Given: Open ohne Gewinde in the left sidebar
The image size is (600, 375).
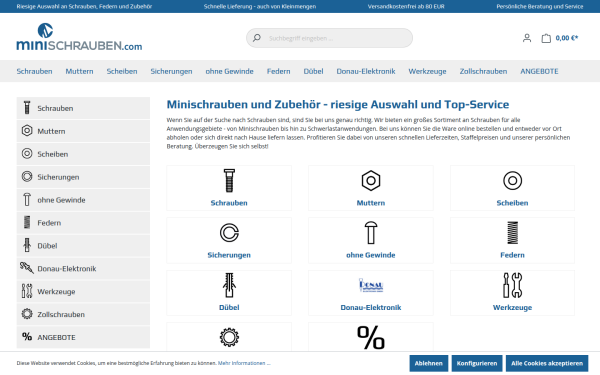Looking at the screenshot, I should [83, 200].
